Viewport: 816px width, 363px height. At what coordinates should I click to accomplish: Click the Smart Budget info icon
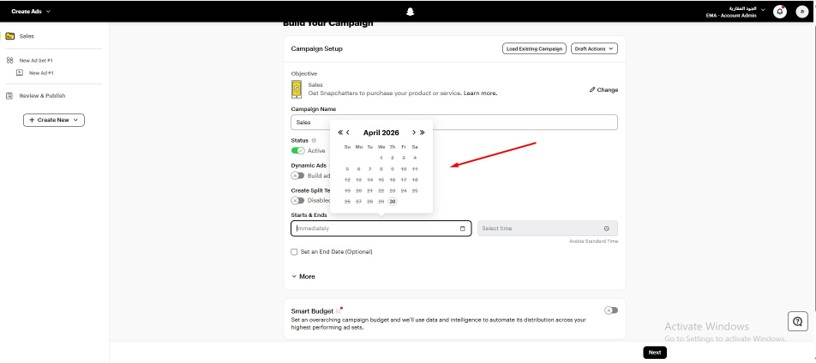click(x=338, y=311)
